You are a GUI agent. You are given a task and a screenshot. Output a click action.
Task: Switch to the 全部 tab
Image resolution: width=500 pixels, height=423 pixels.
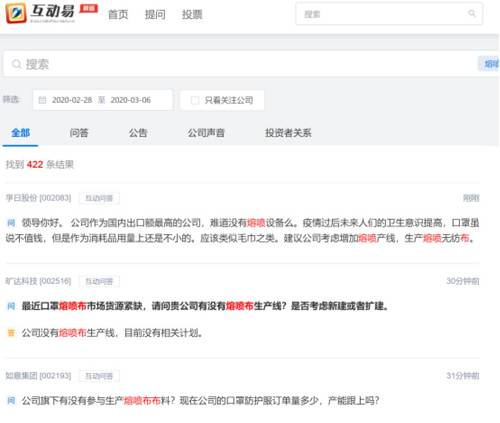pyautogui.click(x=21, y=133)
